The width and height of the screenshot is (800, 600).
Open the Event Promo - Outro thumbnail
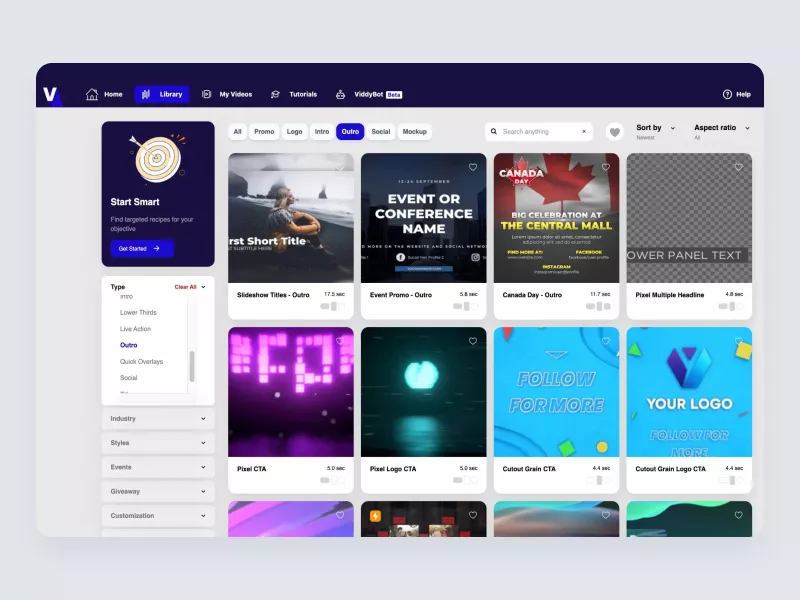pyautogui.click(x=423, y=218)
